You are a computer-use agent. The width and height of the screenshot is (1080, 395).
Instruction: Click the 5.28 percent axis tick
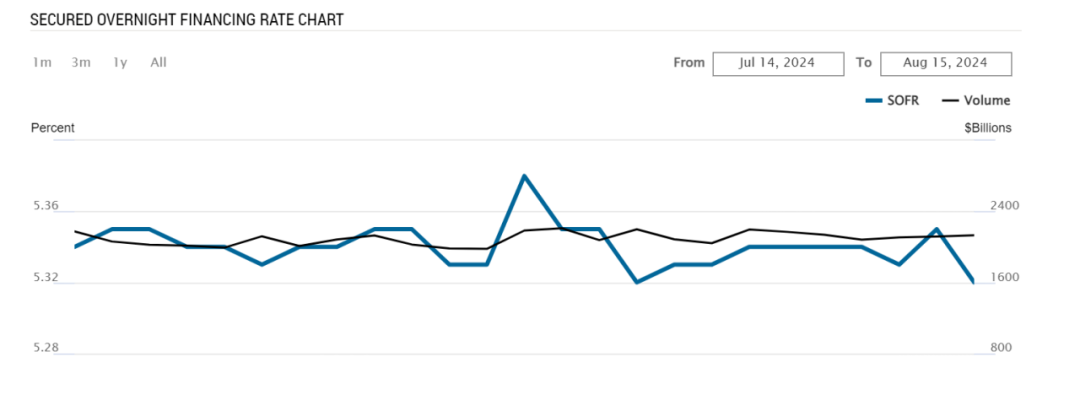click(x=45, y=347)
